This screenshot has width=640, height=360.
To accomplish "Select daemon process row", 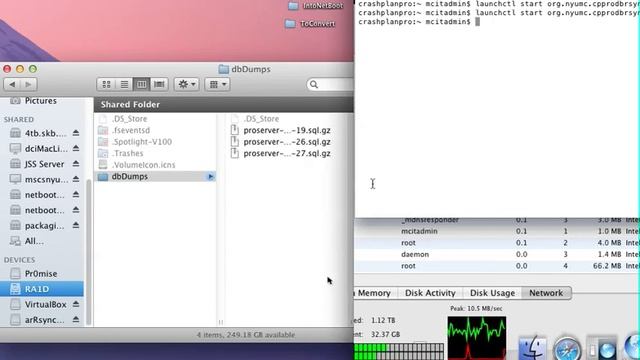I will coord(497,254).
